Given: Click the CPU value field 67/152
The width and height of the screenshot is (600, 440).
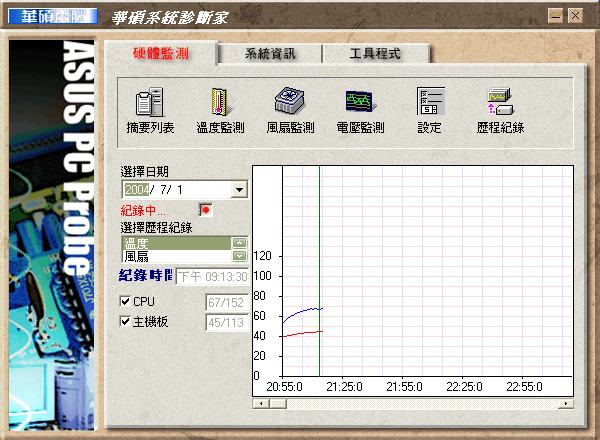Looking at the screenshot, I should pos(227,303).
